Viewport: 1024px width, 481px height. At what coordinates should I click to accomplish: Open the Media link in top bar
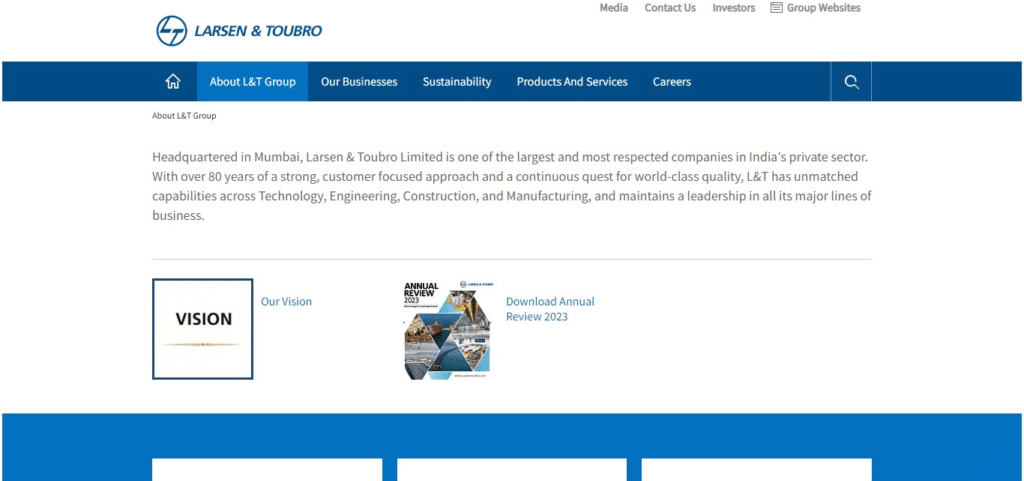coord(614,8)
